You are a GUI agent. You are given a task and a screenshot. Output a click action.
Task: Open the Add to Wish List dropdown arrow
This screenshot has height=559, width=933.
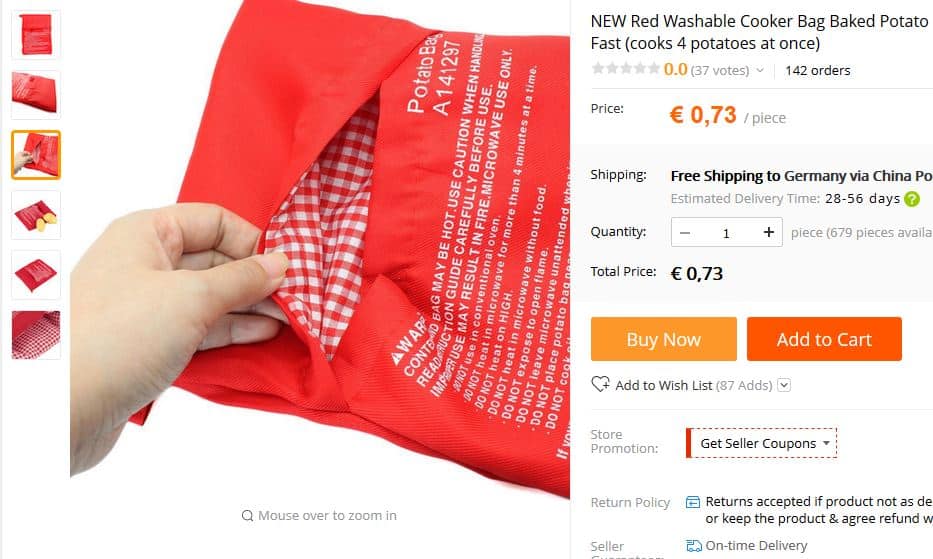click(784, 385)
